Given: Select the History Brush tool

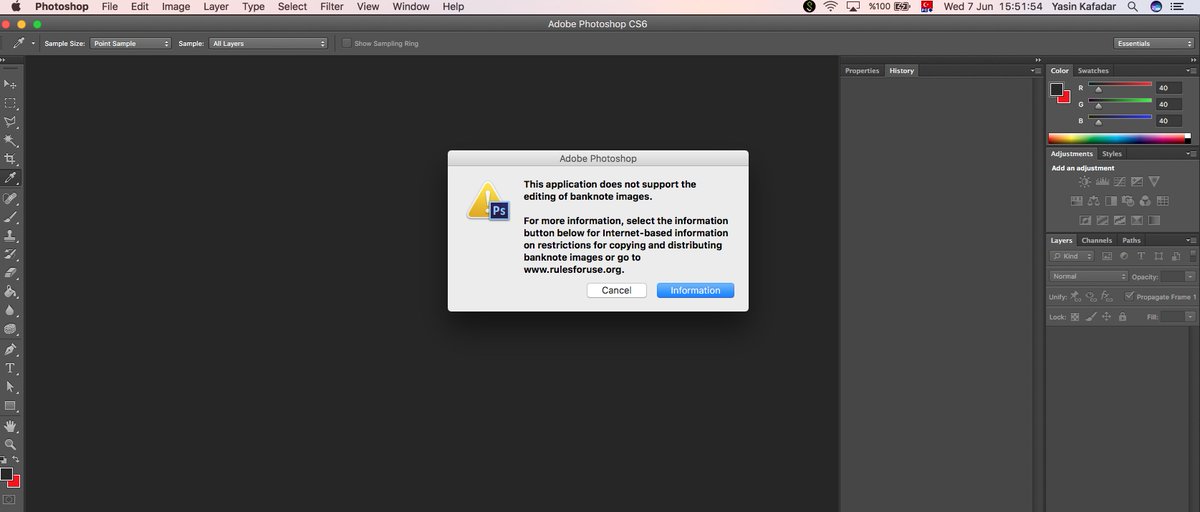Looking at the screenshot, I should pyautogui.click(x=10, y=254).
